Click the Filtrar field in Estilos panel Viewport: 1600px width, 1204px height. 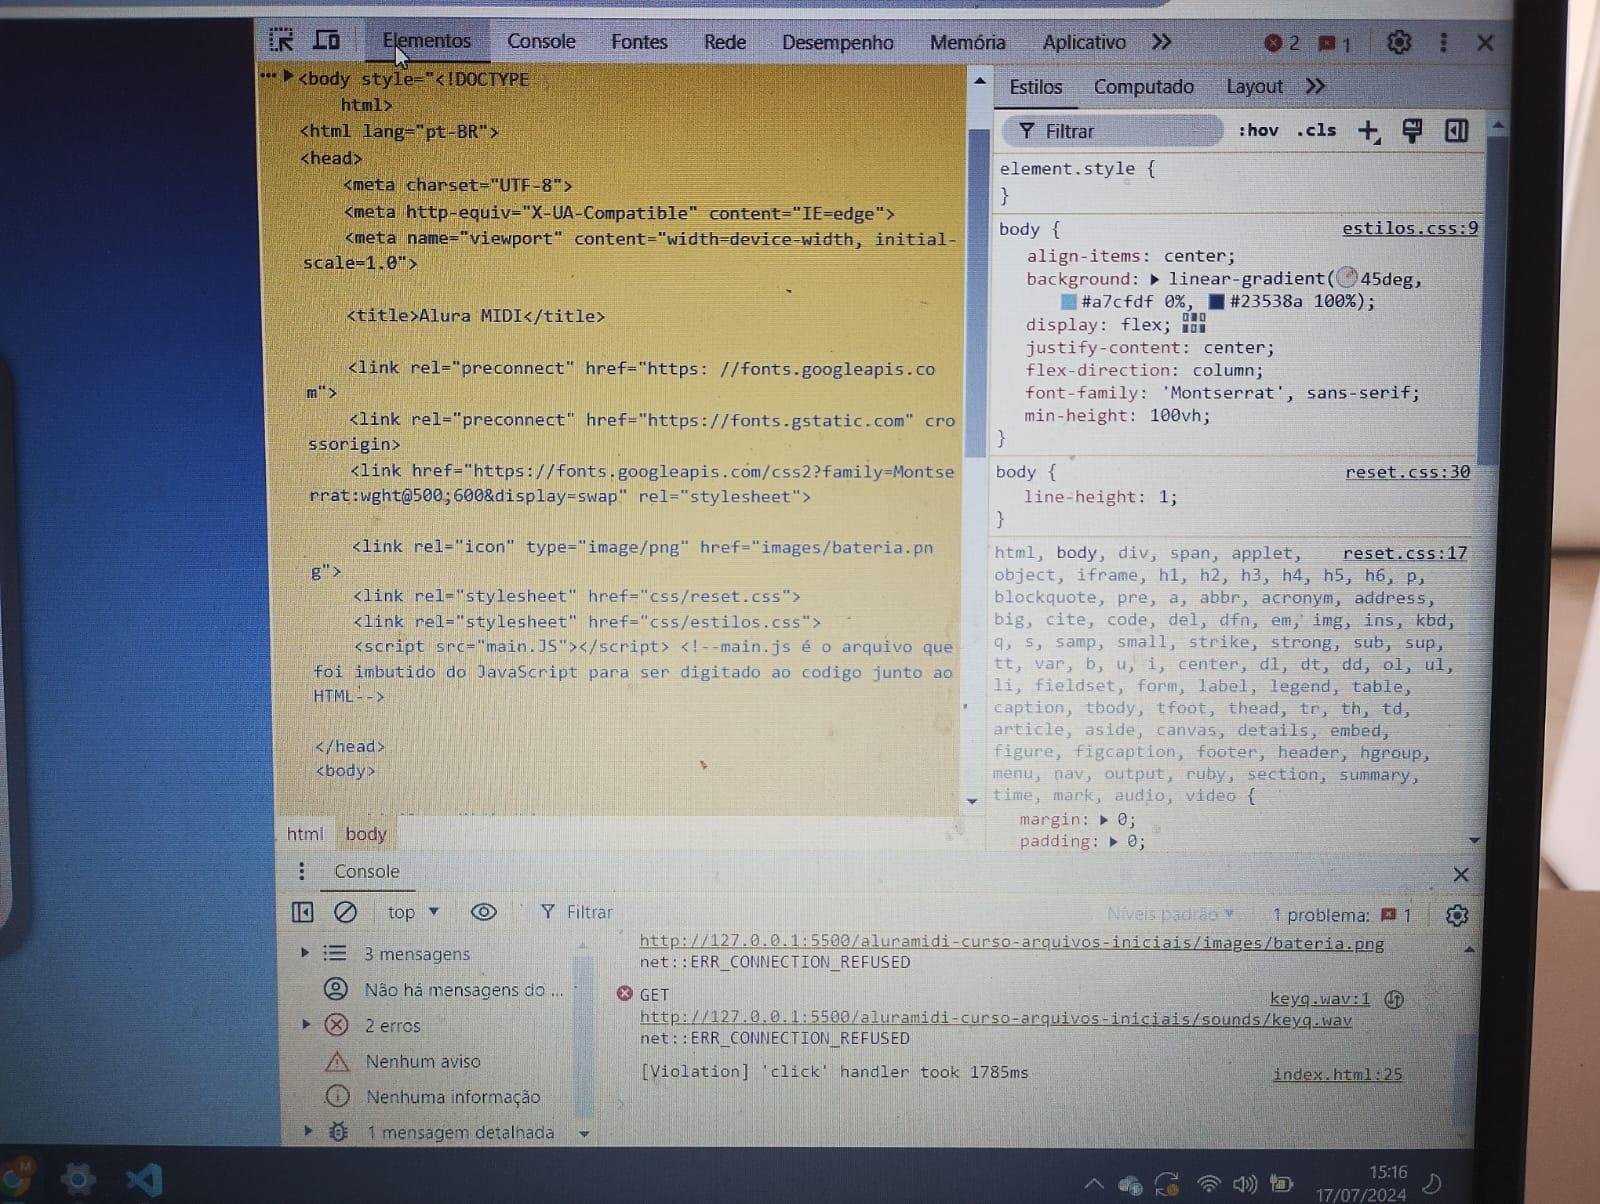coord(1114,131)
